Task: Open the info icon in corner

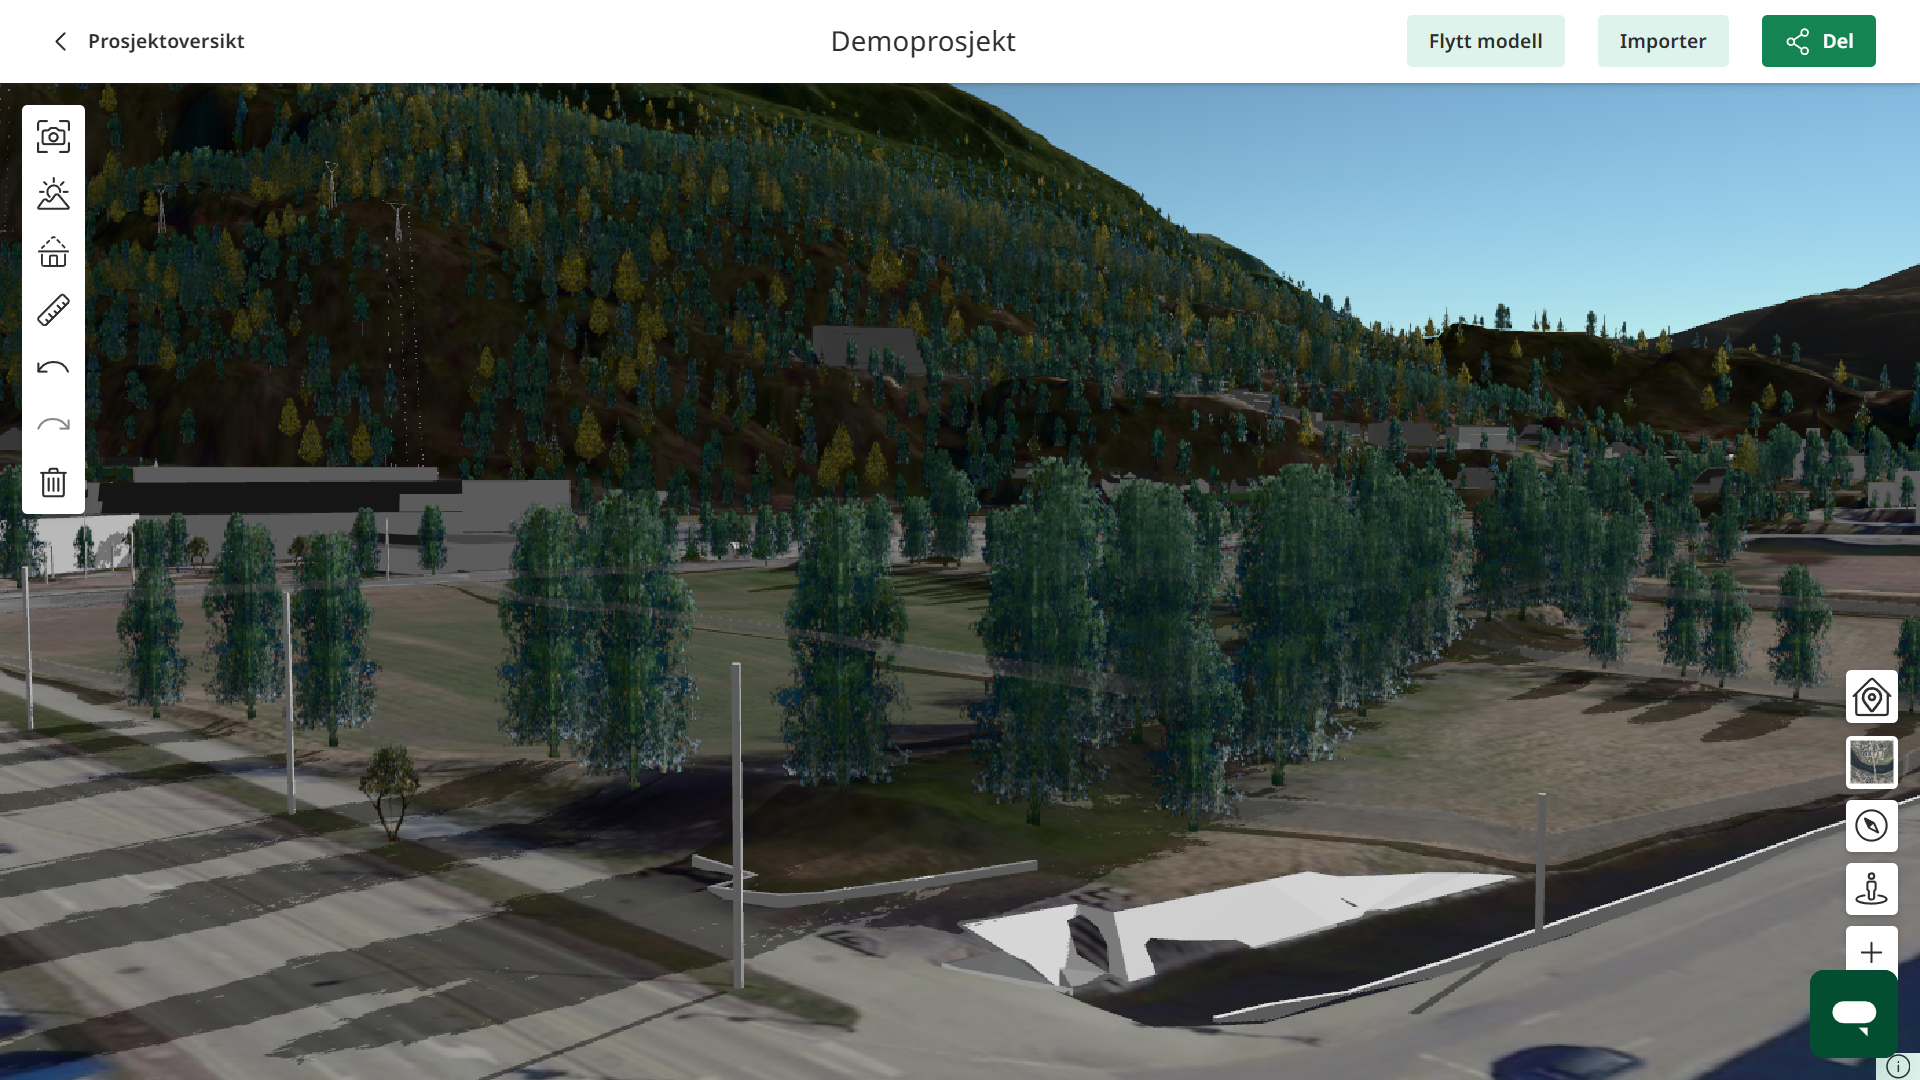Action: (x=1897, y=1067)
